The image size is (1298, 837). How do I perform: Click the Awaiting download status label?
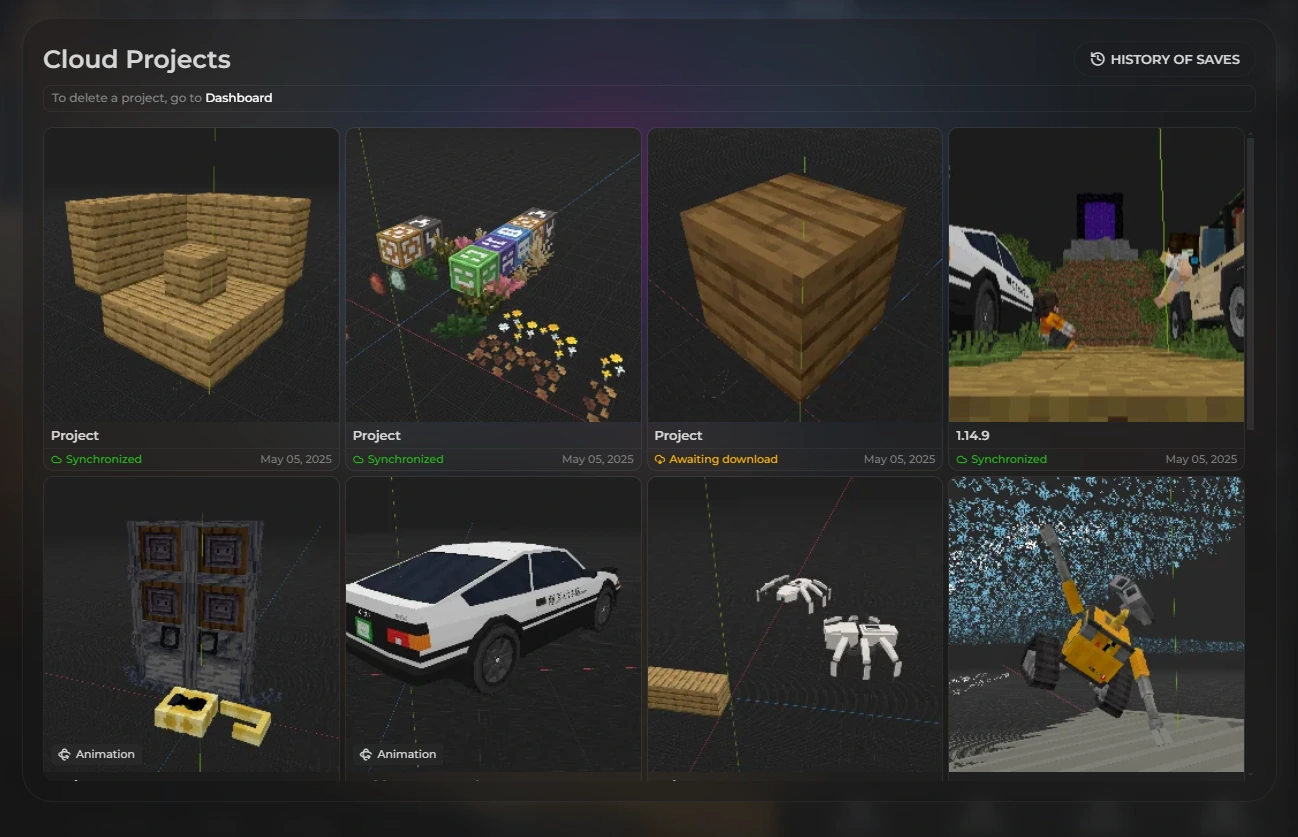click(x=723, y=460)
